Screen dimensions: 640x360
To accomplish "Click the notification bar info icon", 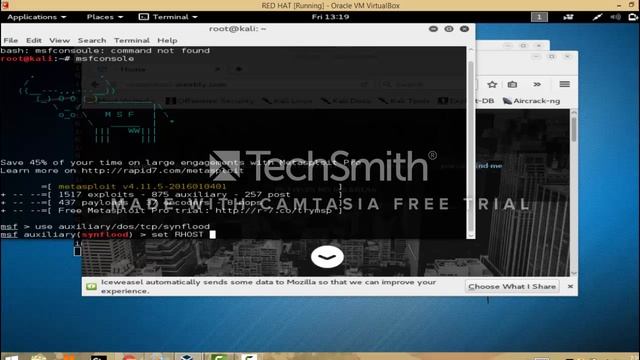I will click(x=91, y=287).
